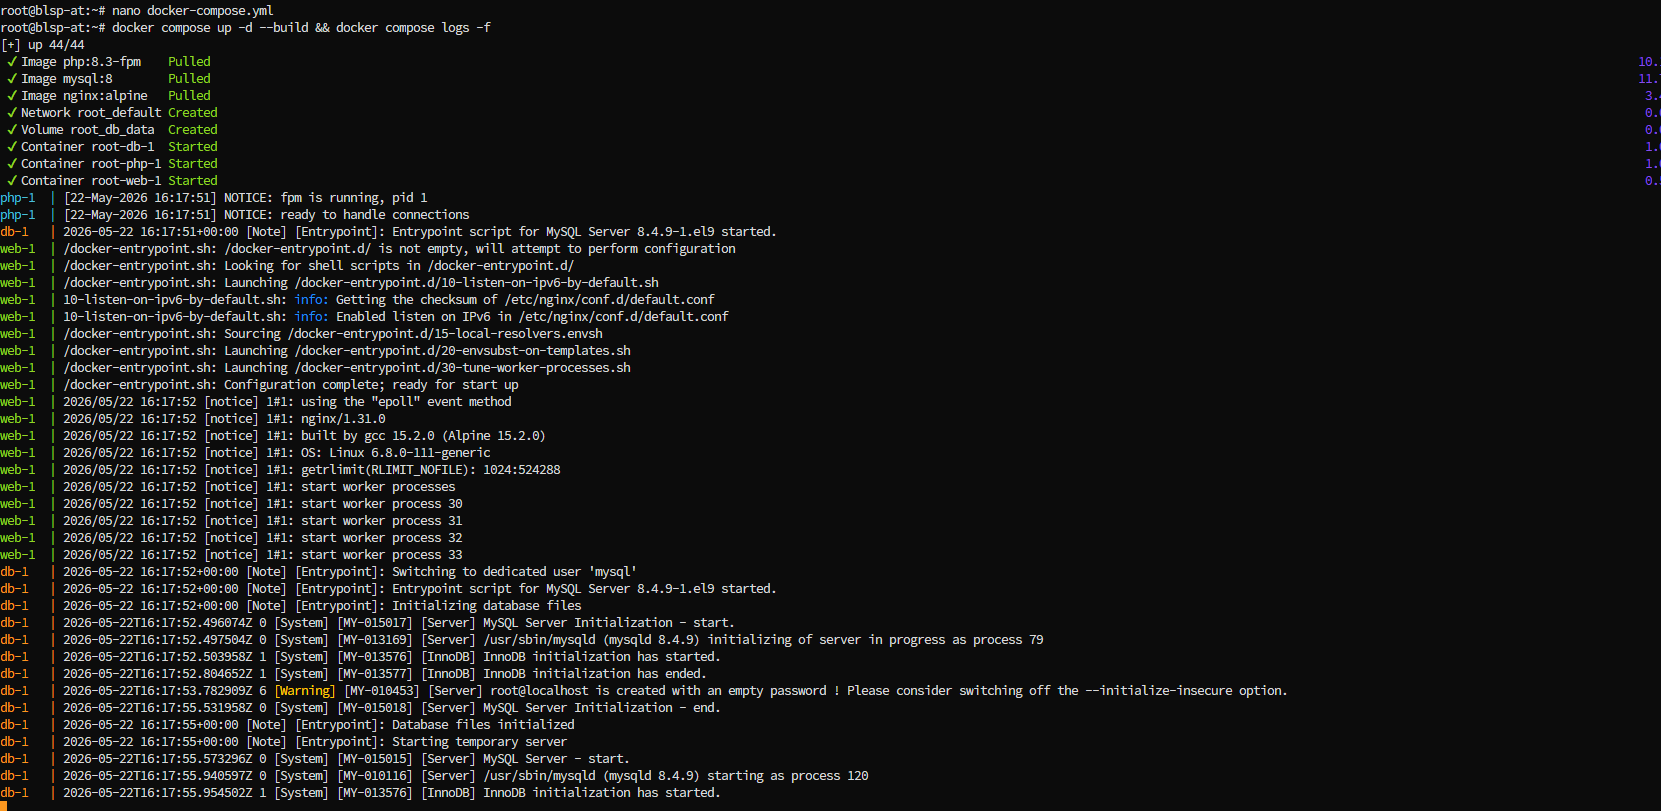
Task: Click the 'Started' status for root-web-1
Action: click(192, 181)
